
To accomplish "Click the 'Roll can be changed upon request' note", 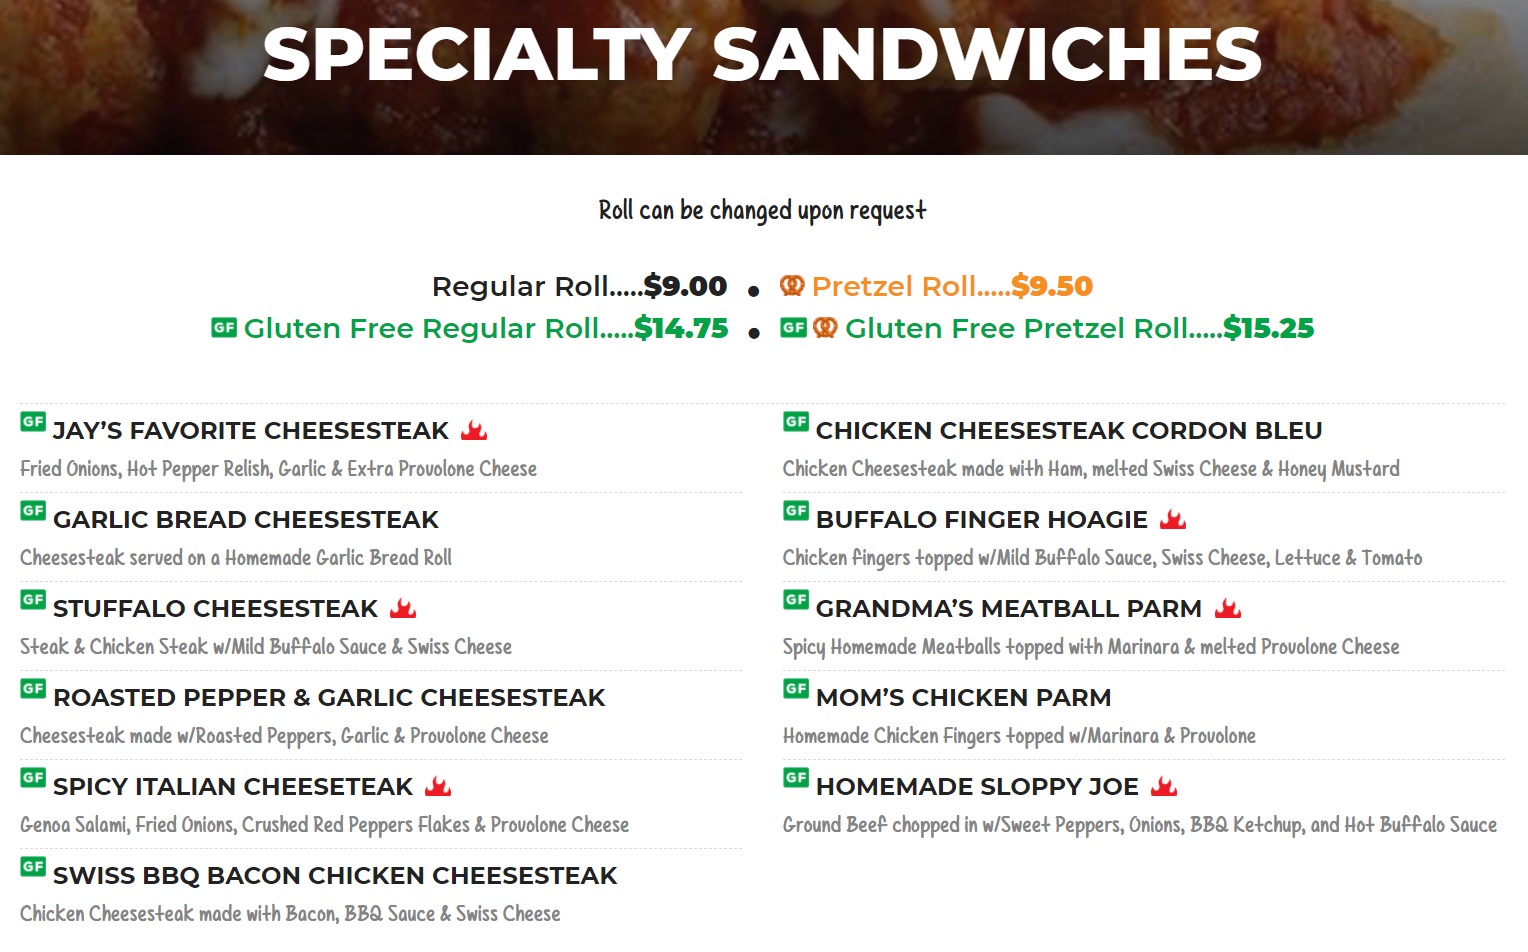I will pyautogui.click(x=762, y=211).
